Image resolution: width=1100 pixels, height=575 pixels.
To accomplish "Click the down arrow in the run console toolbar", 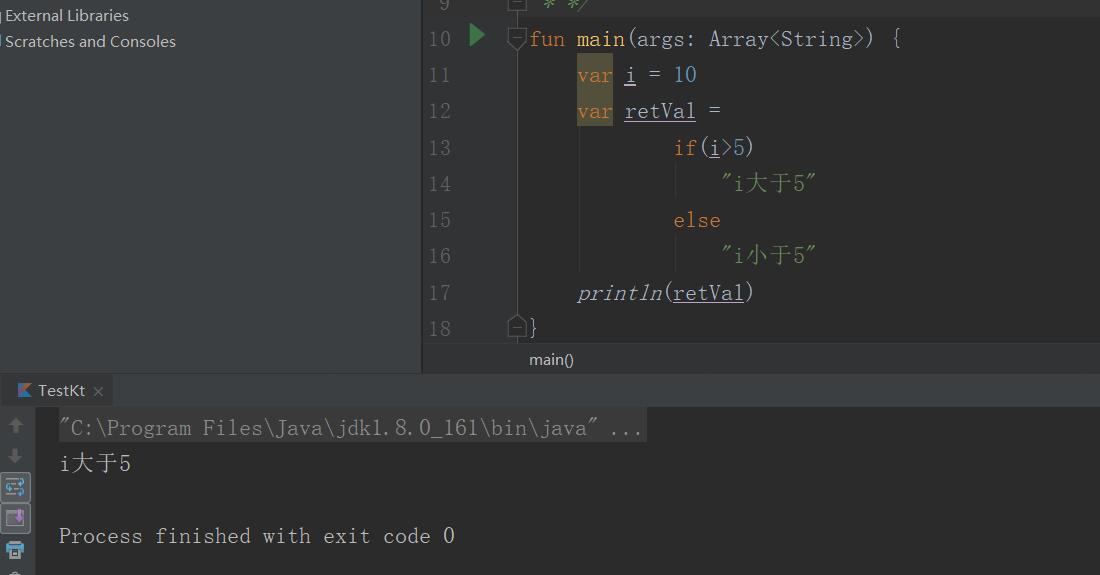I will click(15, 456).
